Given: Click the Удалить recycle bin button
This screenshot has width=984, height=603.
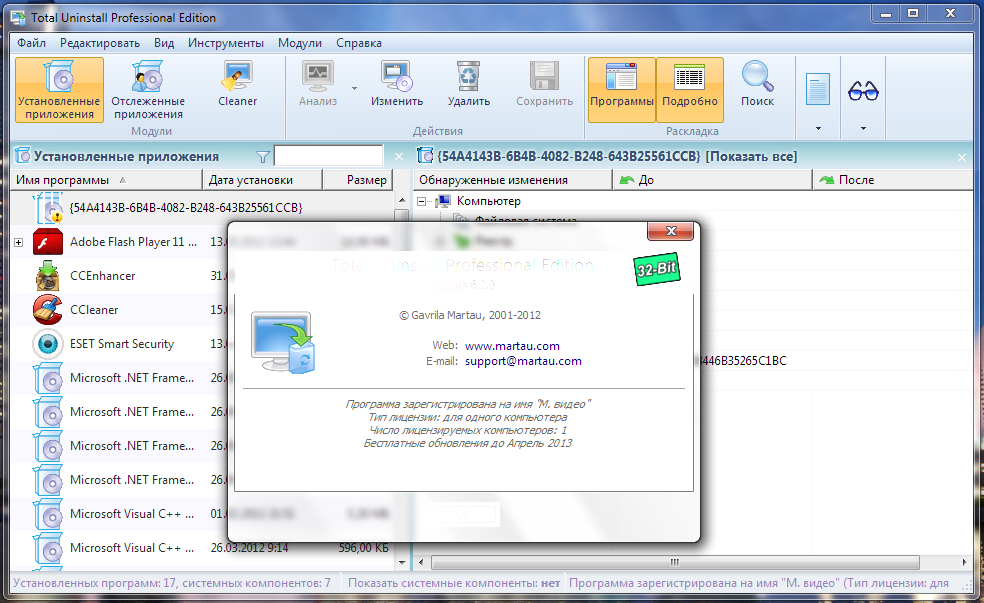Looking at the screenshot, I should 469,85.
